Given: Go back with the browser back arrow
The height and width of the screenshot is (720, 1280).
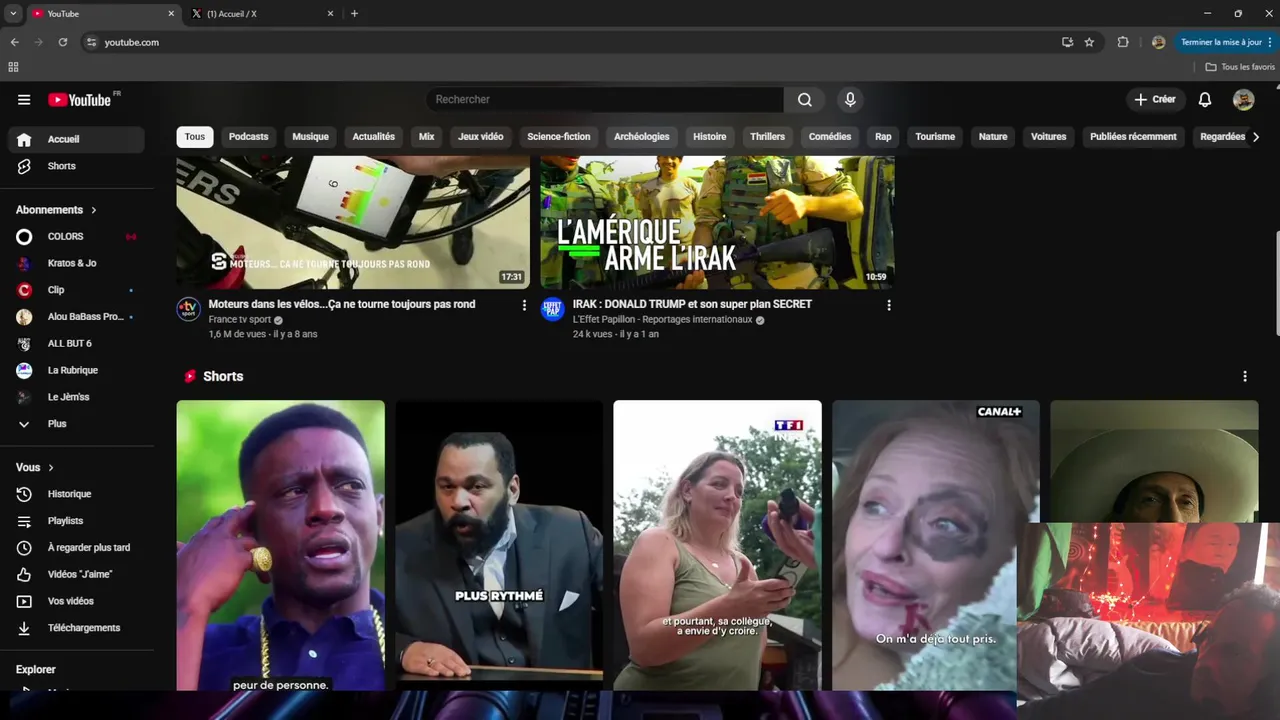Looking at the screenshot, I should (14, 42).
